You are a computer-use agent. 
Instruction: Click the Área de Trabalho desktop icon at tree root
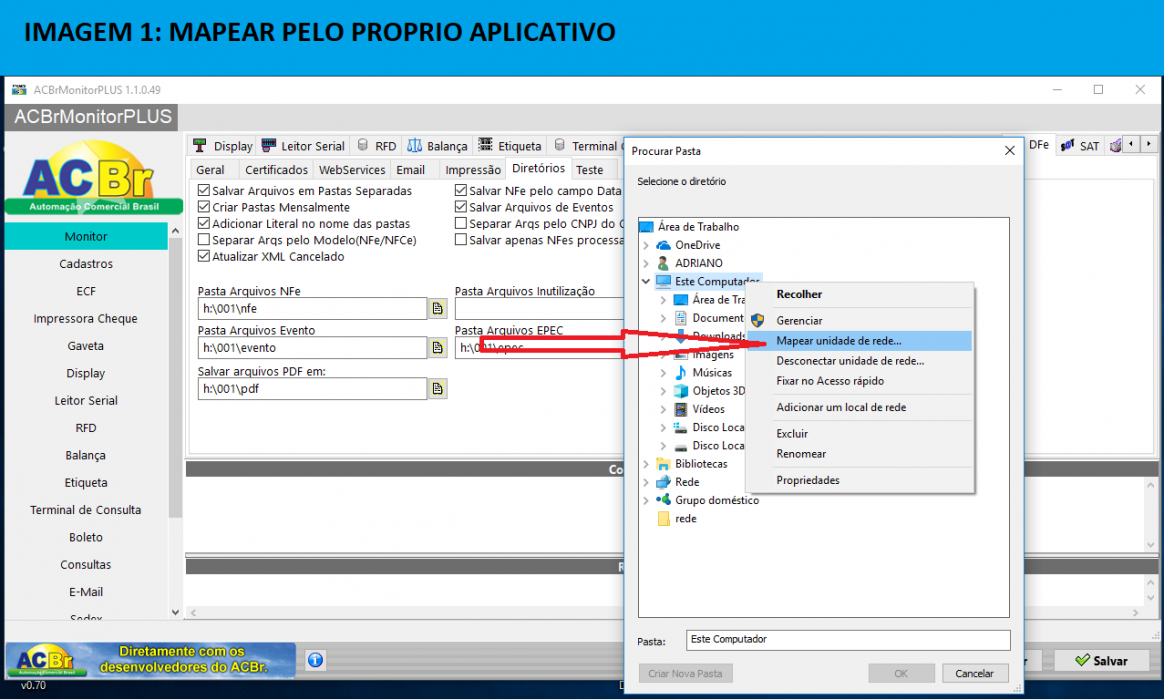coord(646,226)
